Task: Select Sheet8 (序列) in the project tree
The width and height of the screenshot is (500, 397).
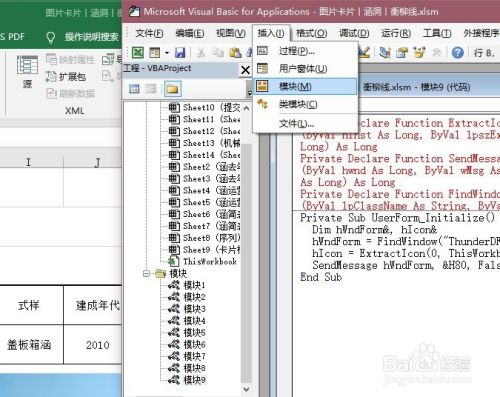Action: (204, 238)
